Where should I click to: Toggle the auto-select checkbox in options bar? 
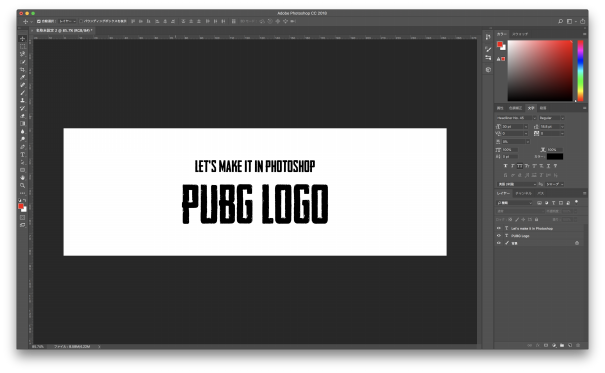click(x=39, y=21)
